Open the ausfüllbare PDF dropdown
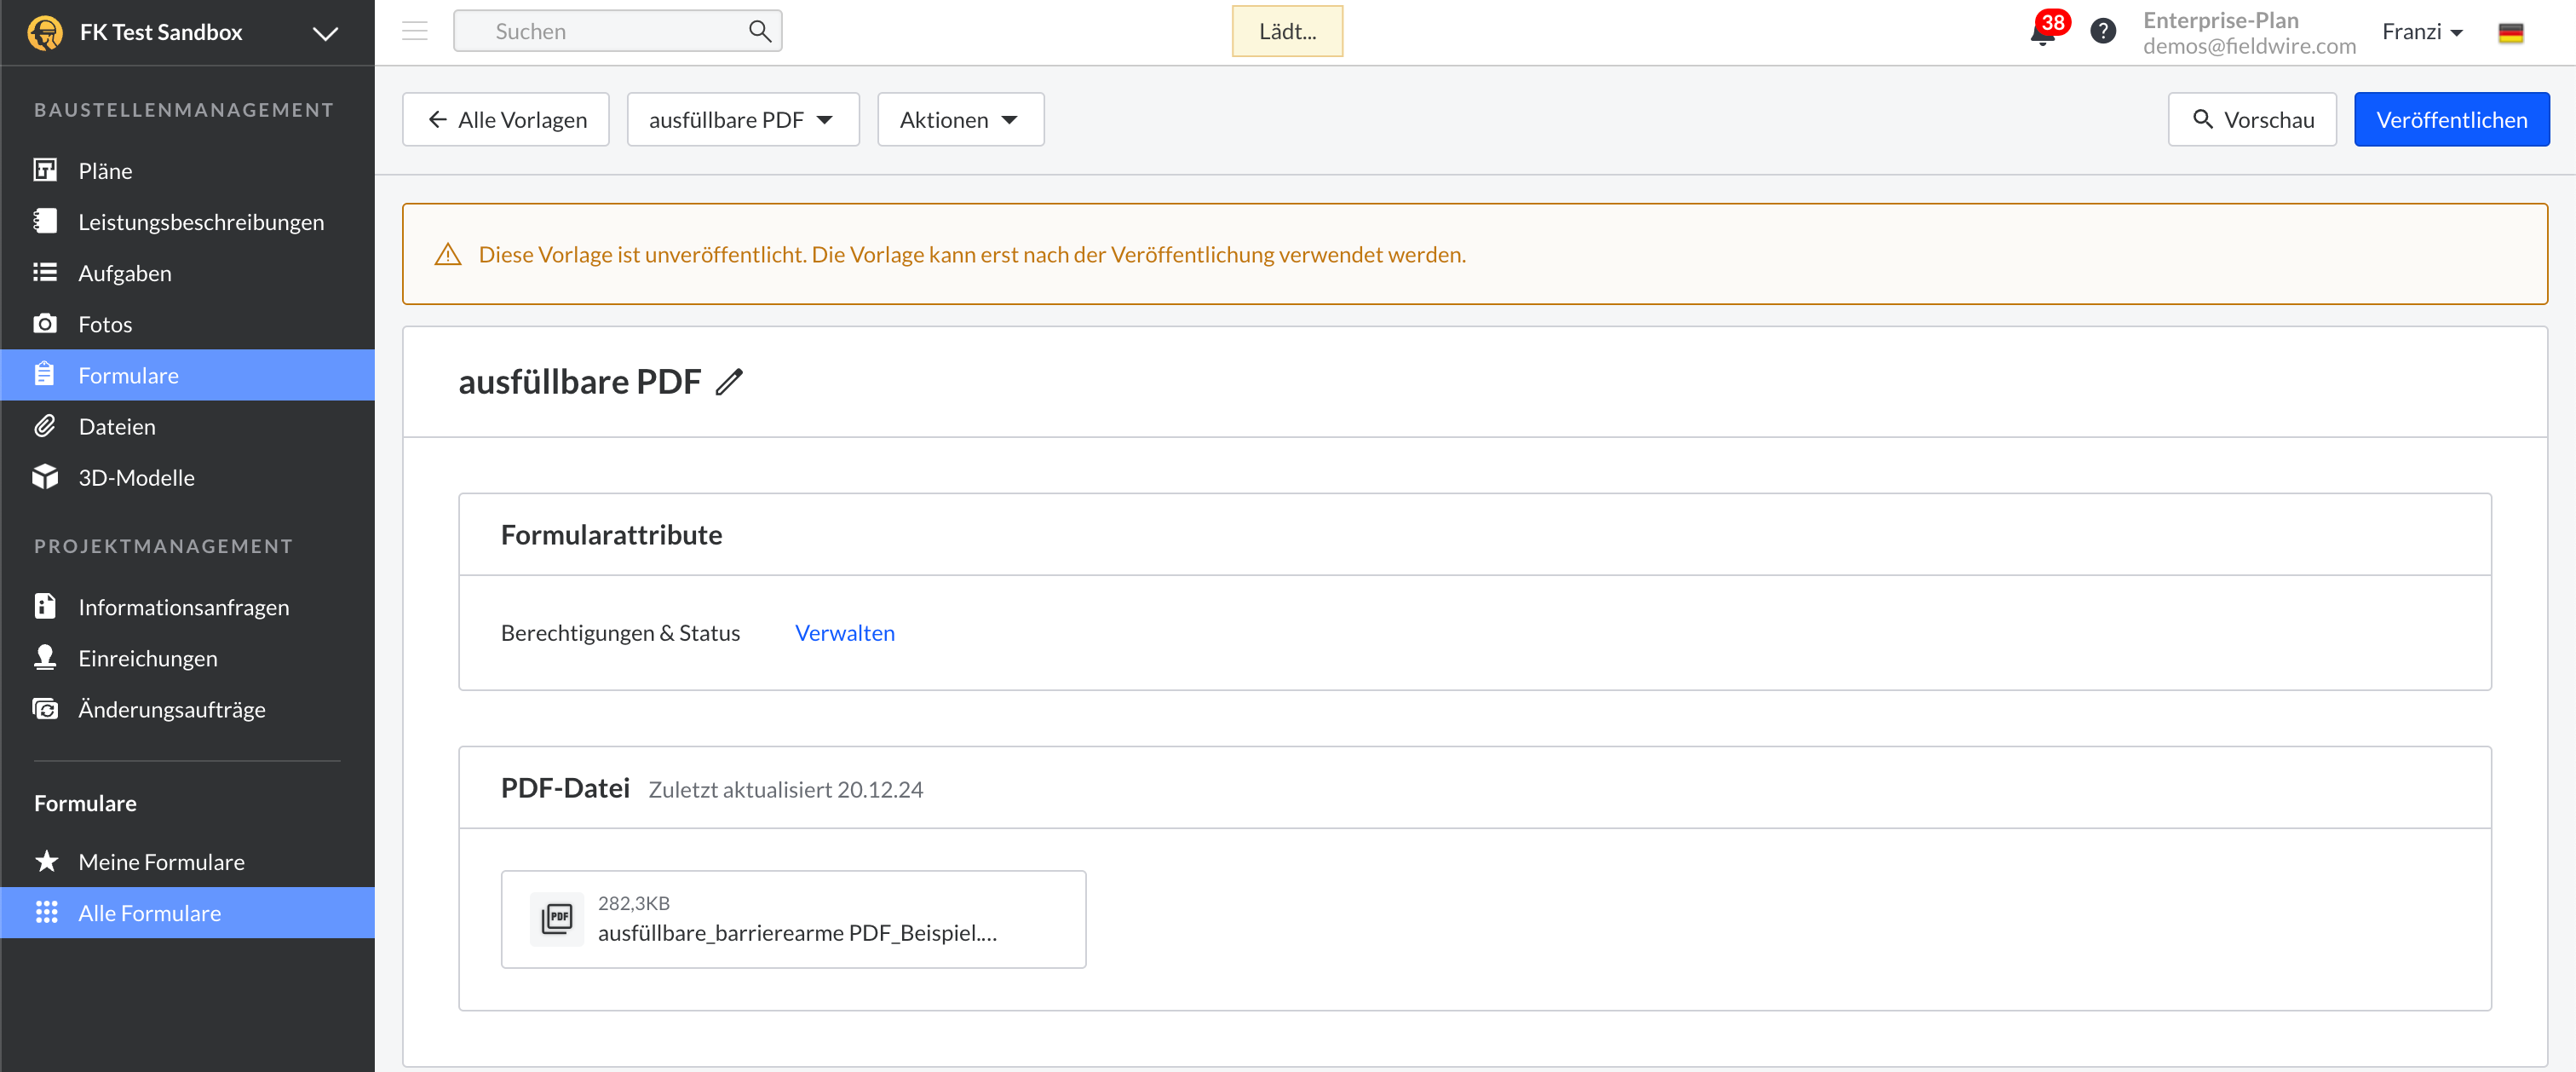 [x=743, y=119]
